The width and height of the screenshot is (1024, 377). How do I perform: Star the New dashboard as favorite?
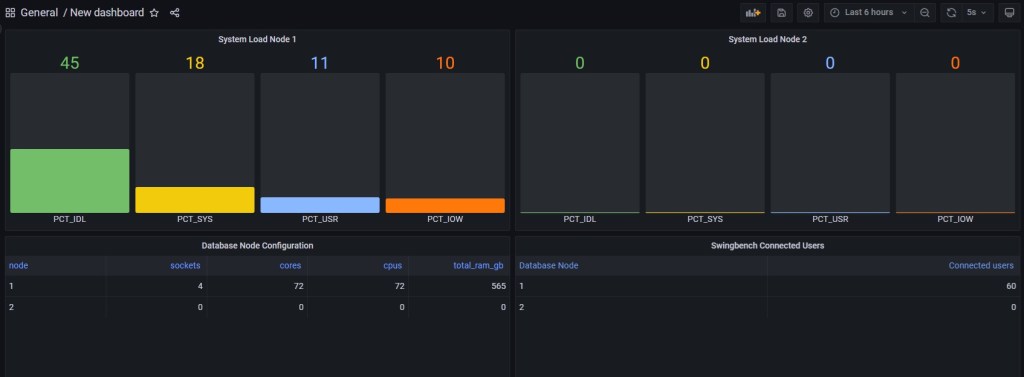pyautogui.click(x=154, y=12)
